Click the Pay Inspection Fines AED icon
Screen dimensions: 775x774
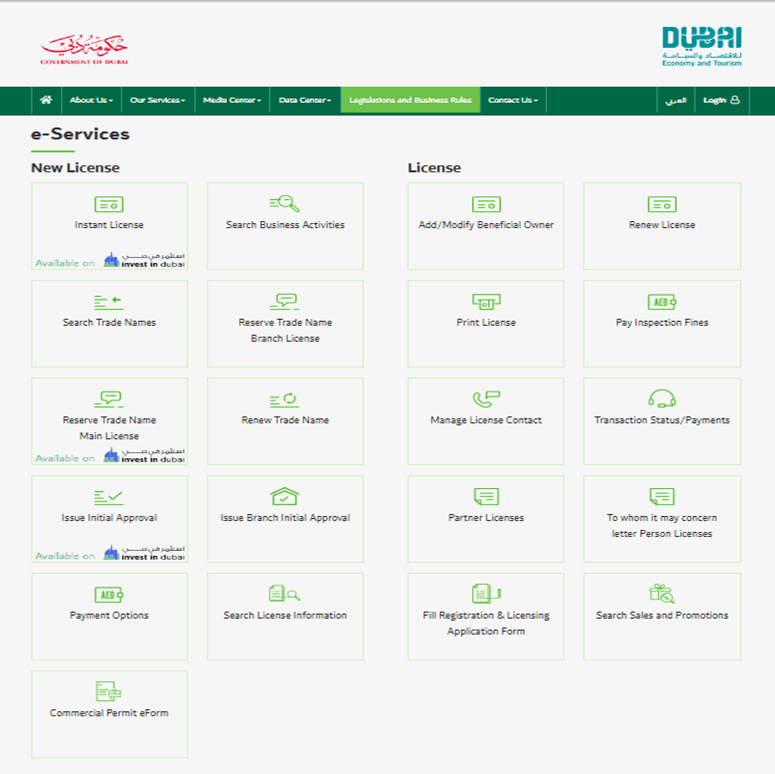662,301
